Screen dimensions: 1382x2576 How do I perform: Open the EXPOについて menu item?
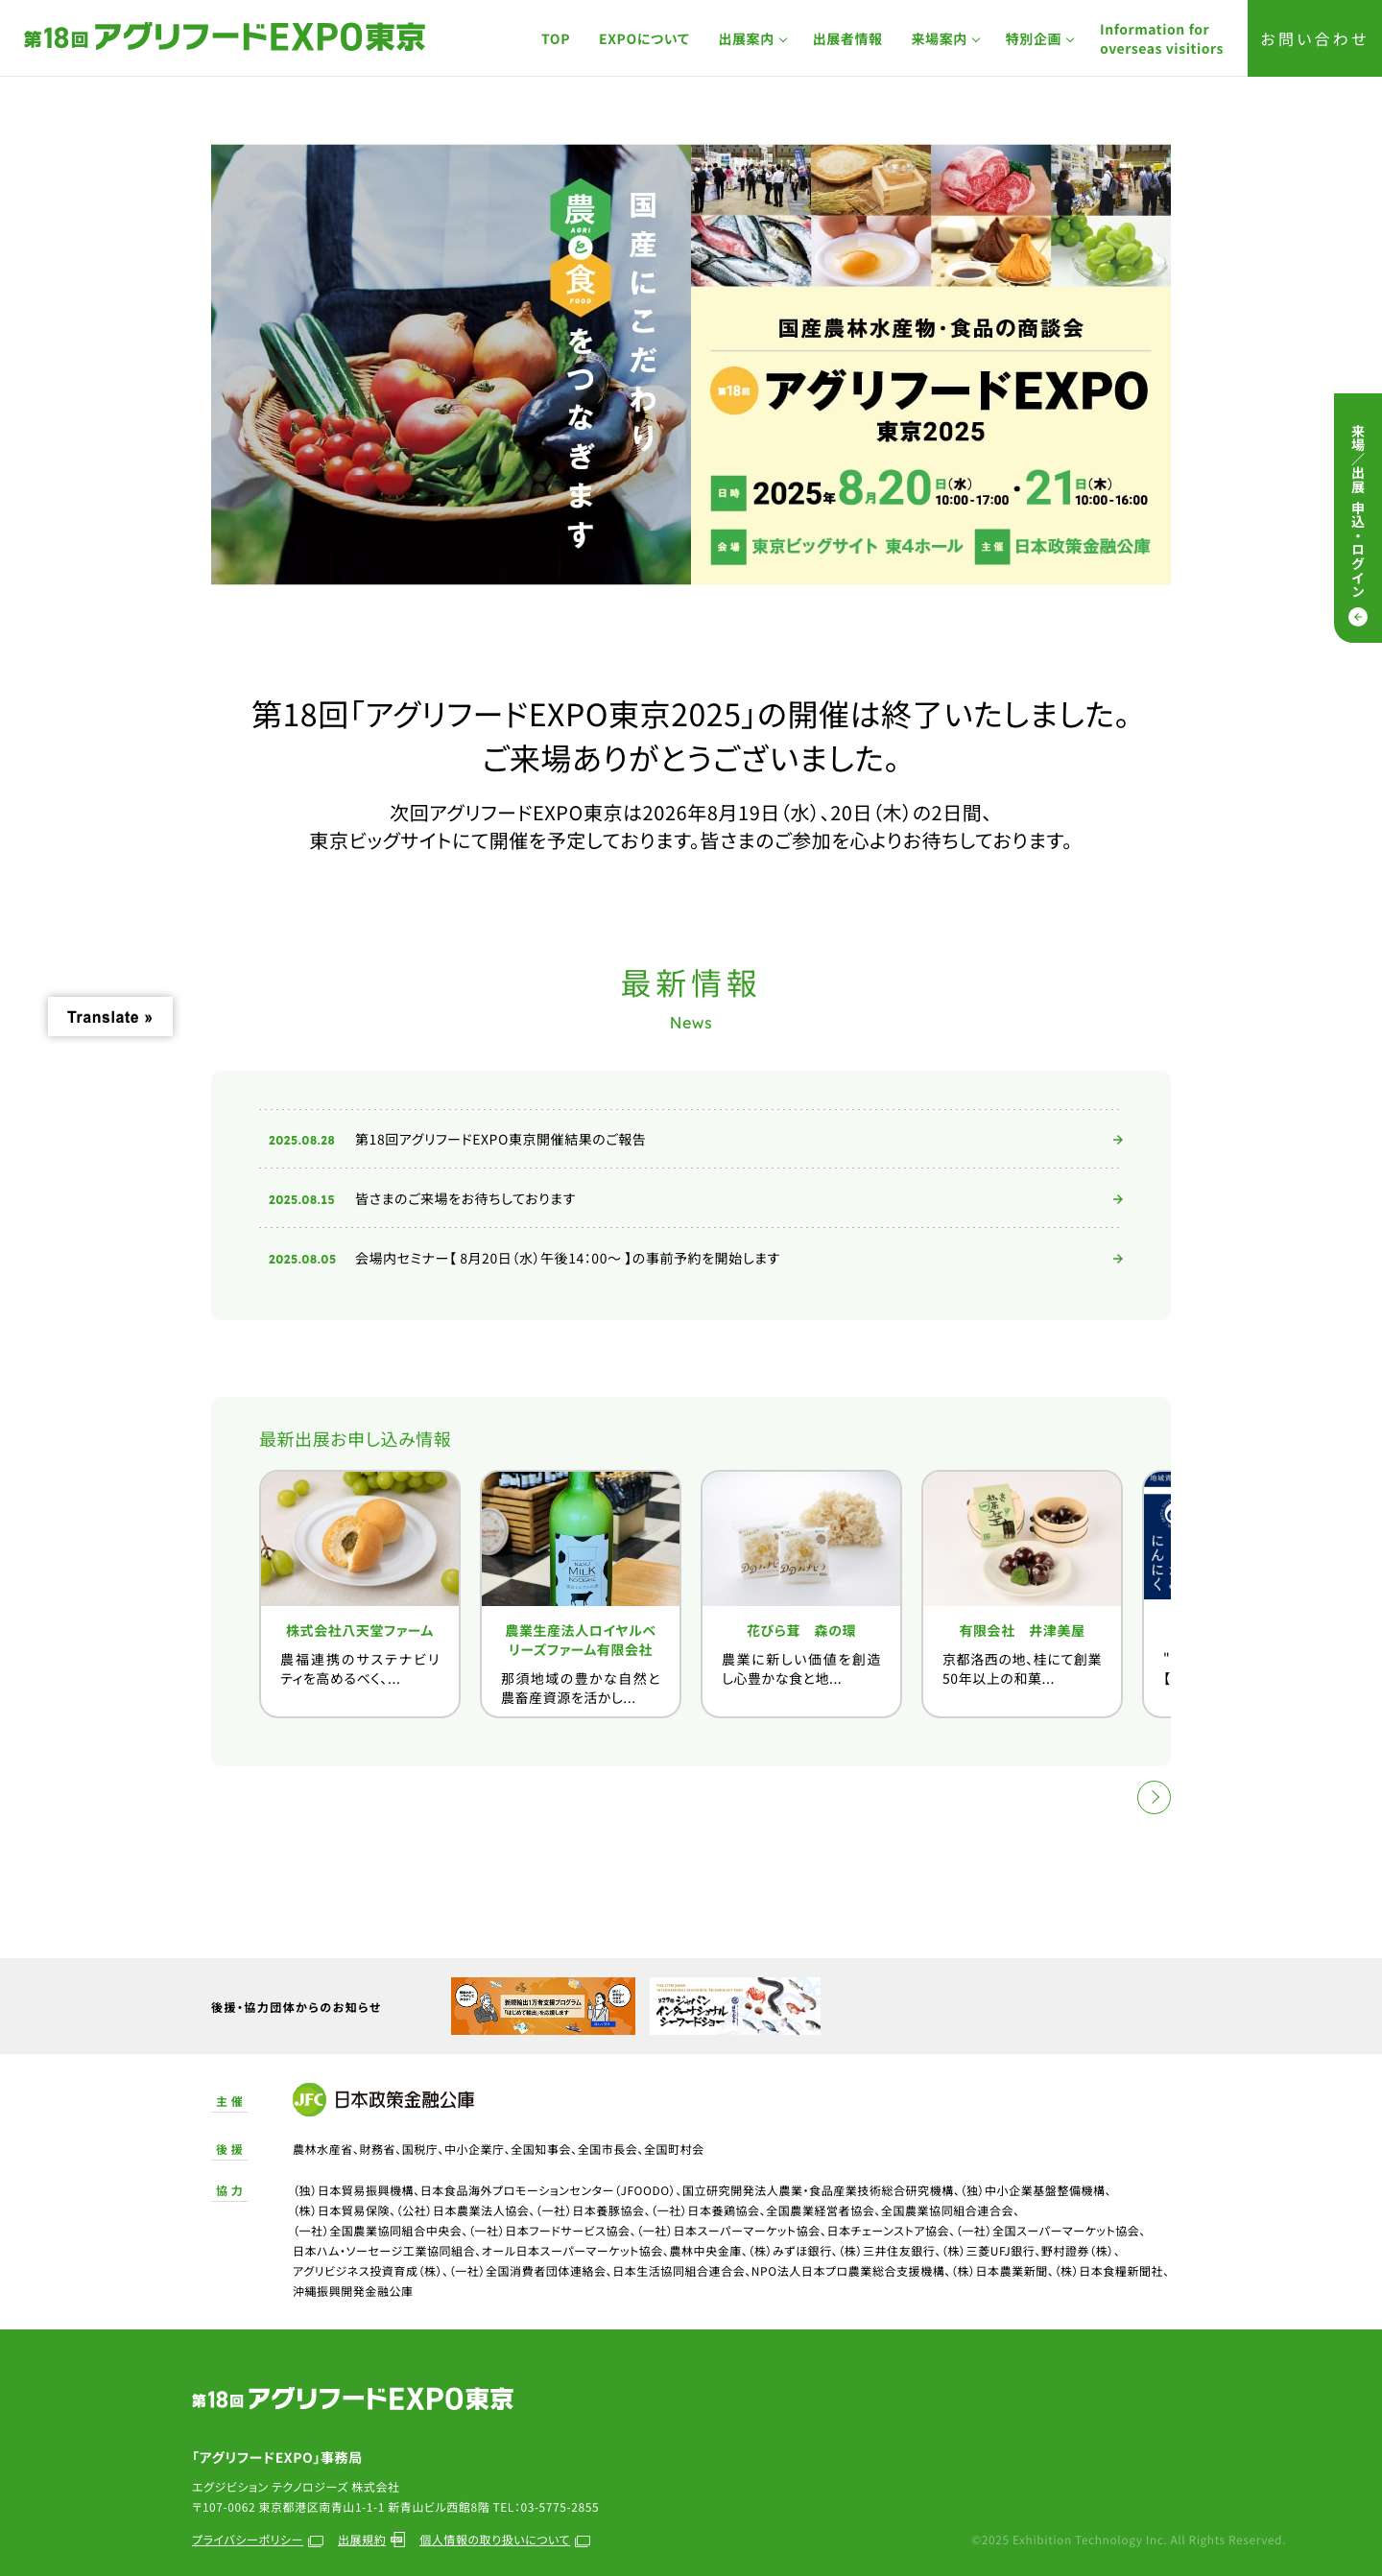click(643, 39)
